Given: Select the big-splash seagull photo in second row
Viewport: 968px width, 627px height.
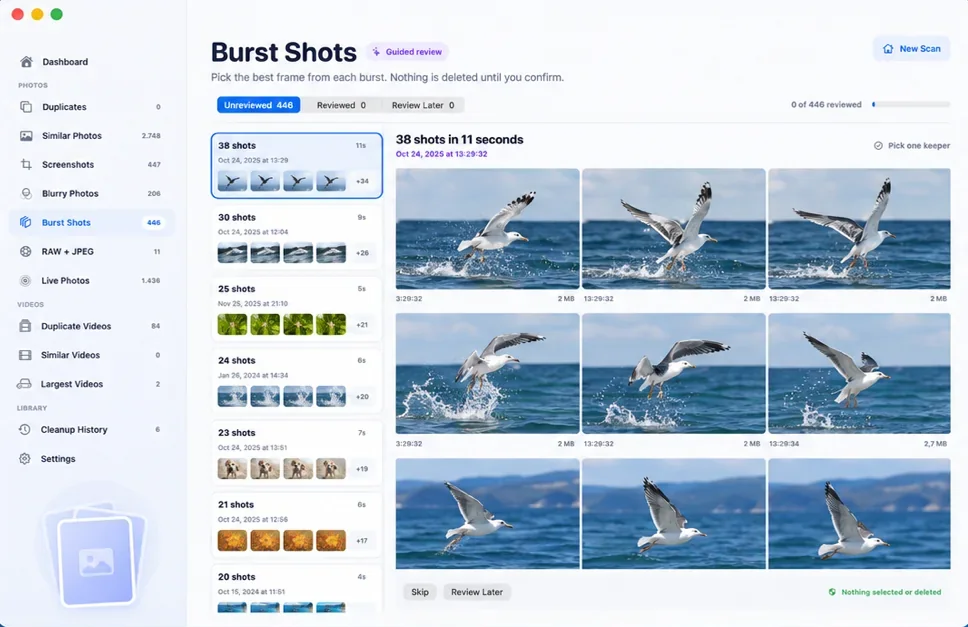Looking at the screenshot, I should point(487,373).
